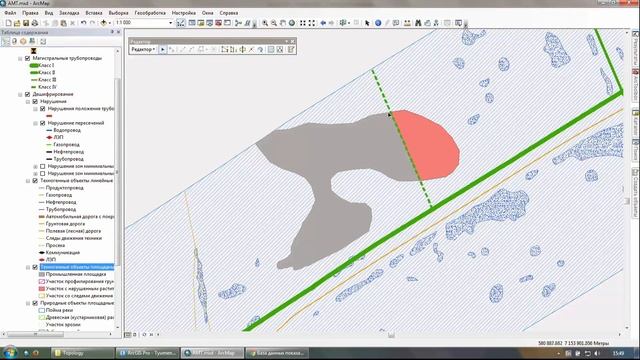Click the New map document icon

tap(8, 23)
